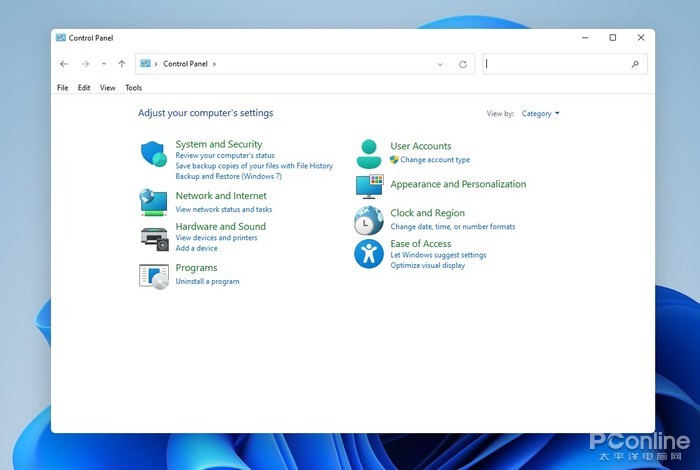Click the User Accounts icon
Screen dimensions: 700x470
coord(369,153)
